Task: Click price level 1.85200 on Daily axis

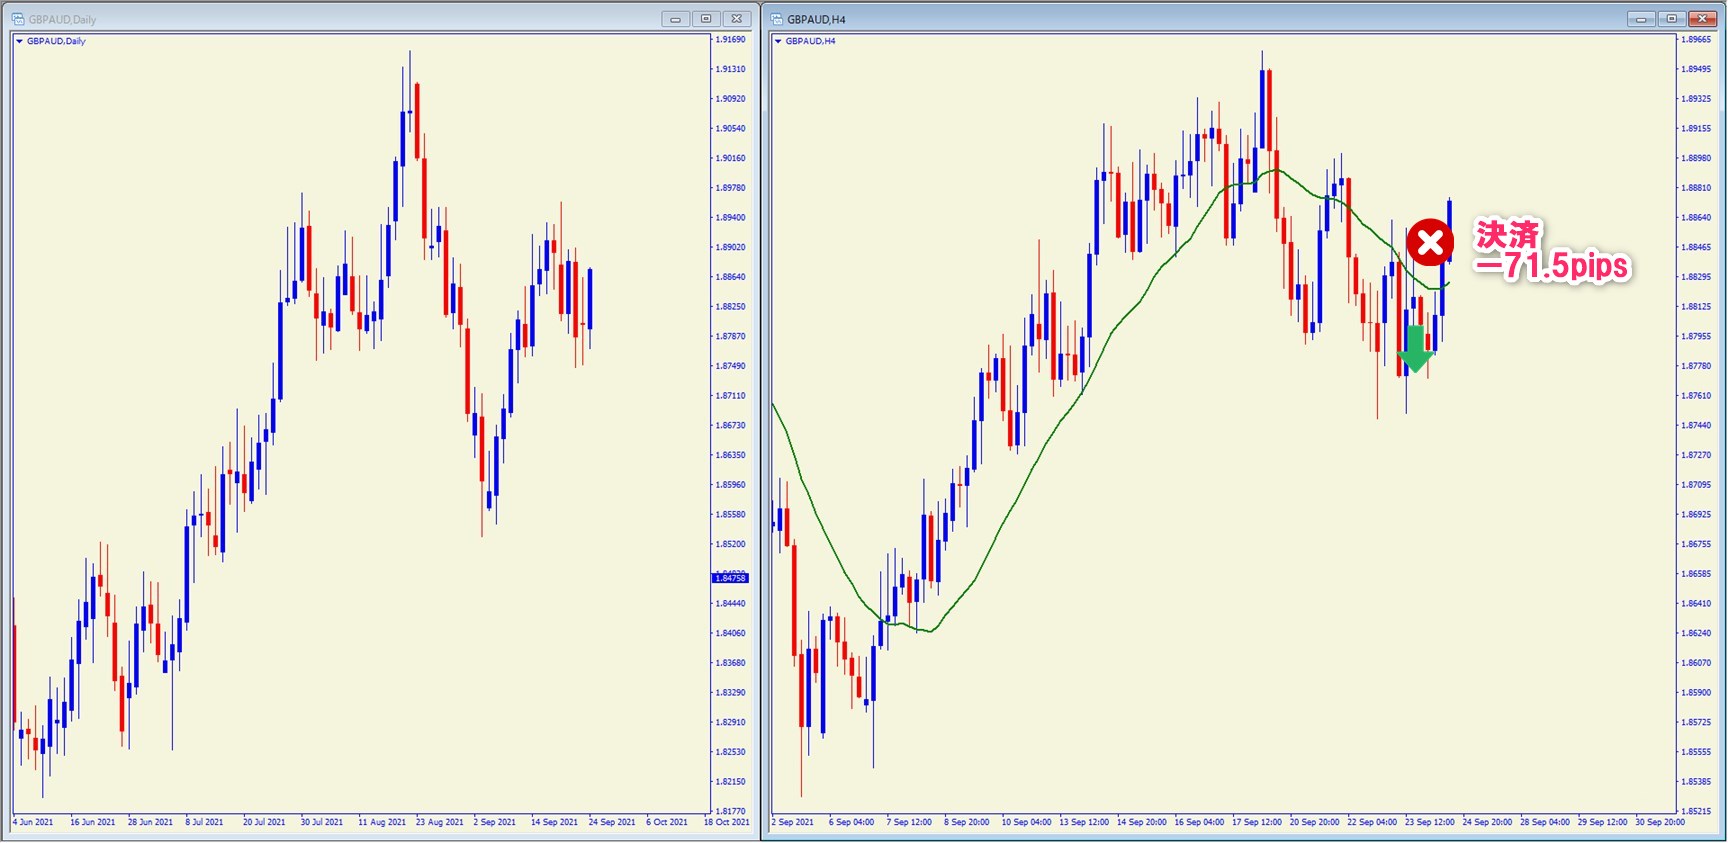Action: (x=731, y=544)
